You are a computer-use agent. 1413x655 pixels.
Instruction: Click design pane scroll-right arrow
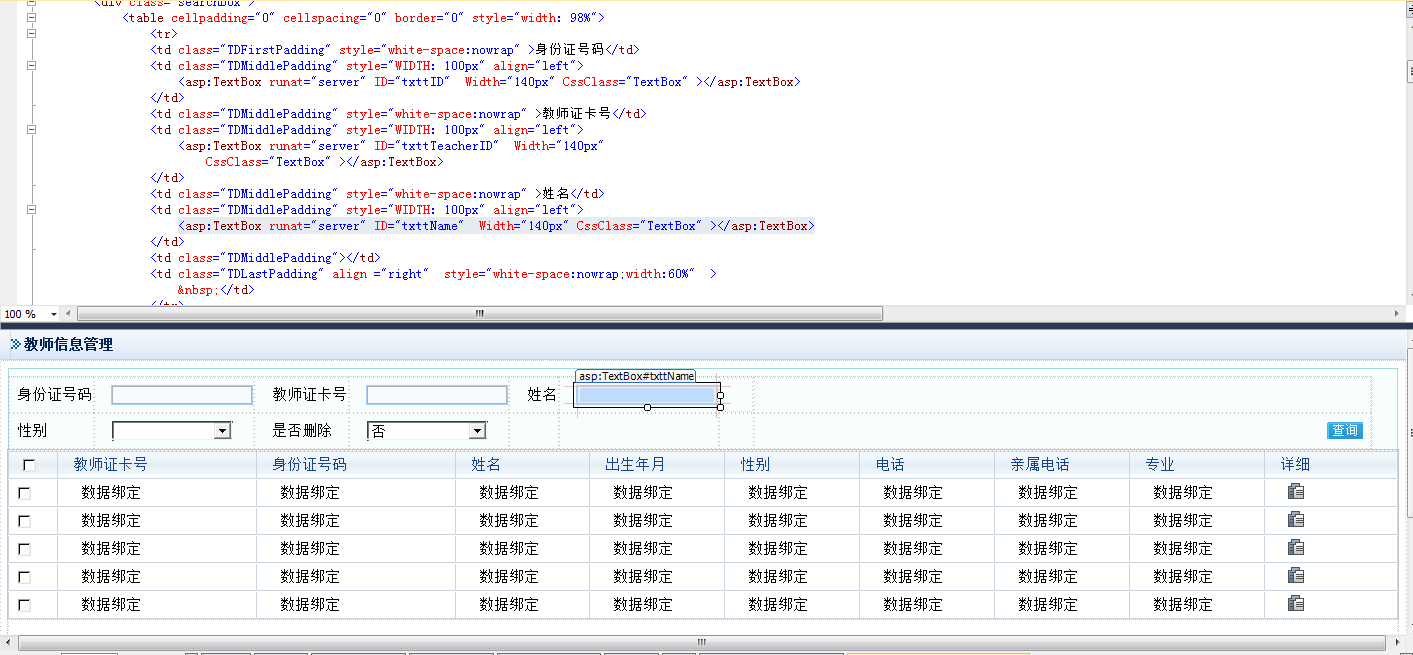[x=1397, y=642]
